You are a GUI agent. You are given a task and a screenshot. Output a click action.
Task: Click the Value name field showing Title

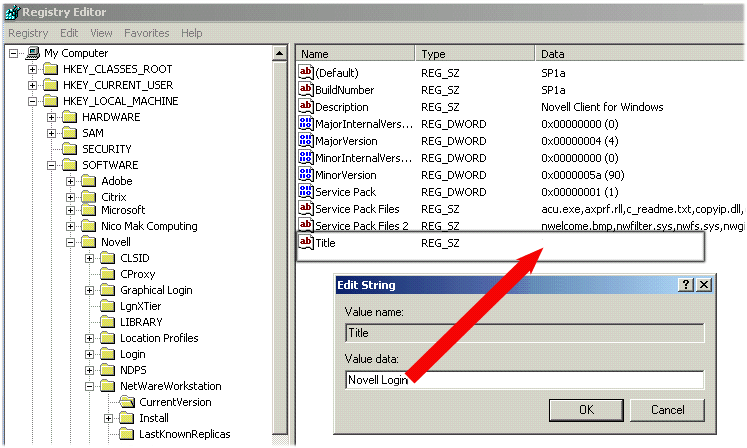click(x=525, y=333)
